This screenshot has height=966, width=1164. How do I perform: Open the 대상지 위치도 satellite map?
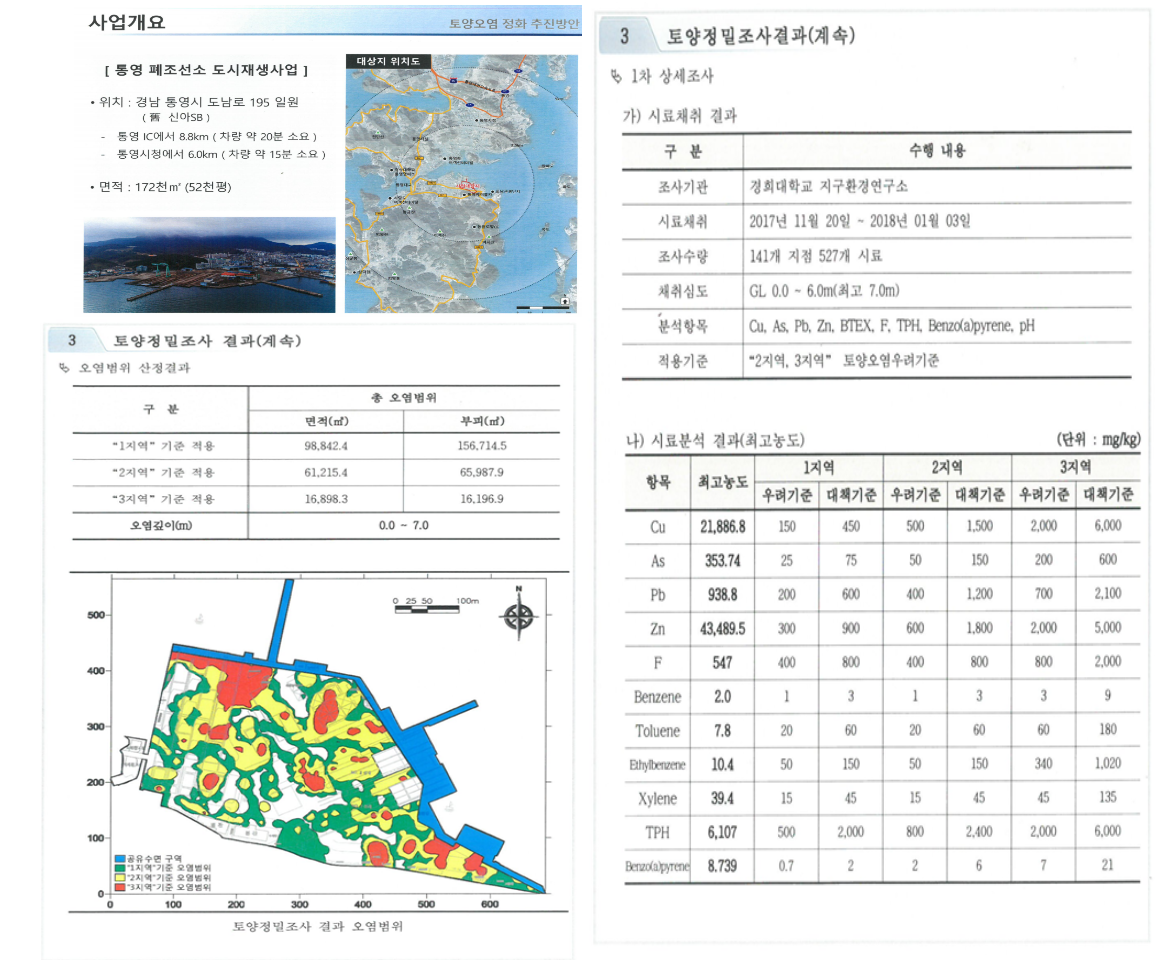pos(461,183)
